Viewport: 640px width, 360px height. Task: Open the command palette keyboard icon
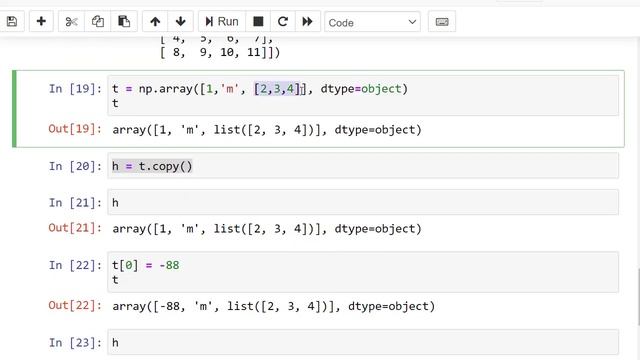pyautogui.click(x=442, y=22)
